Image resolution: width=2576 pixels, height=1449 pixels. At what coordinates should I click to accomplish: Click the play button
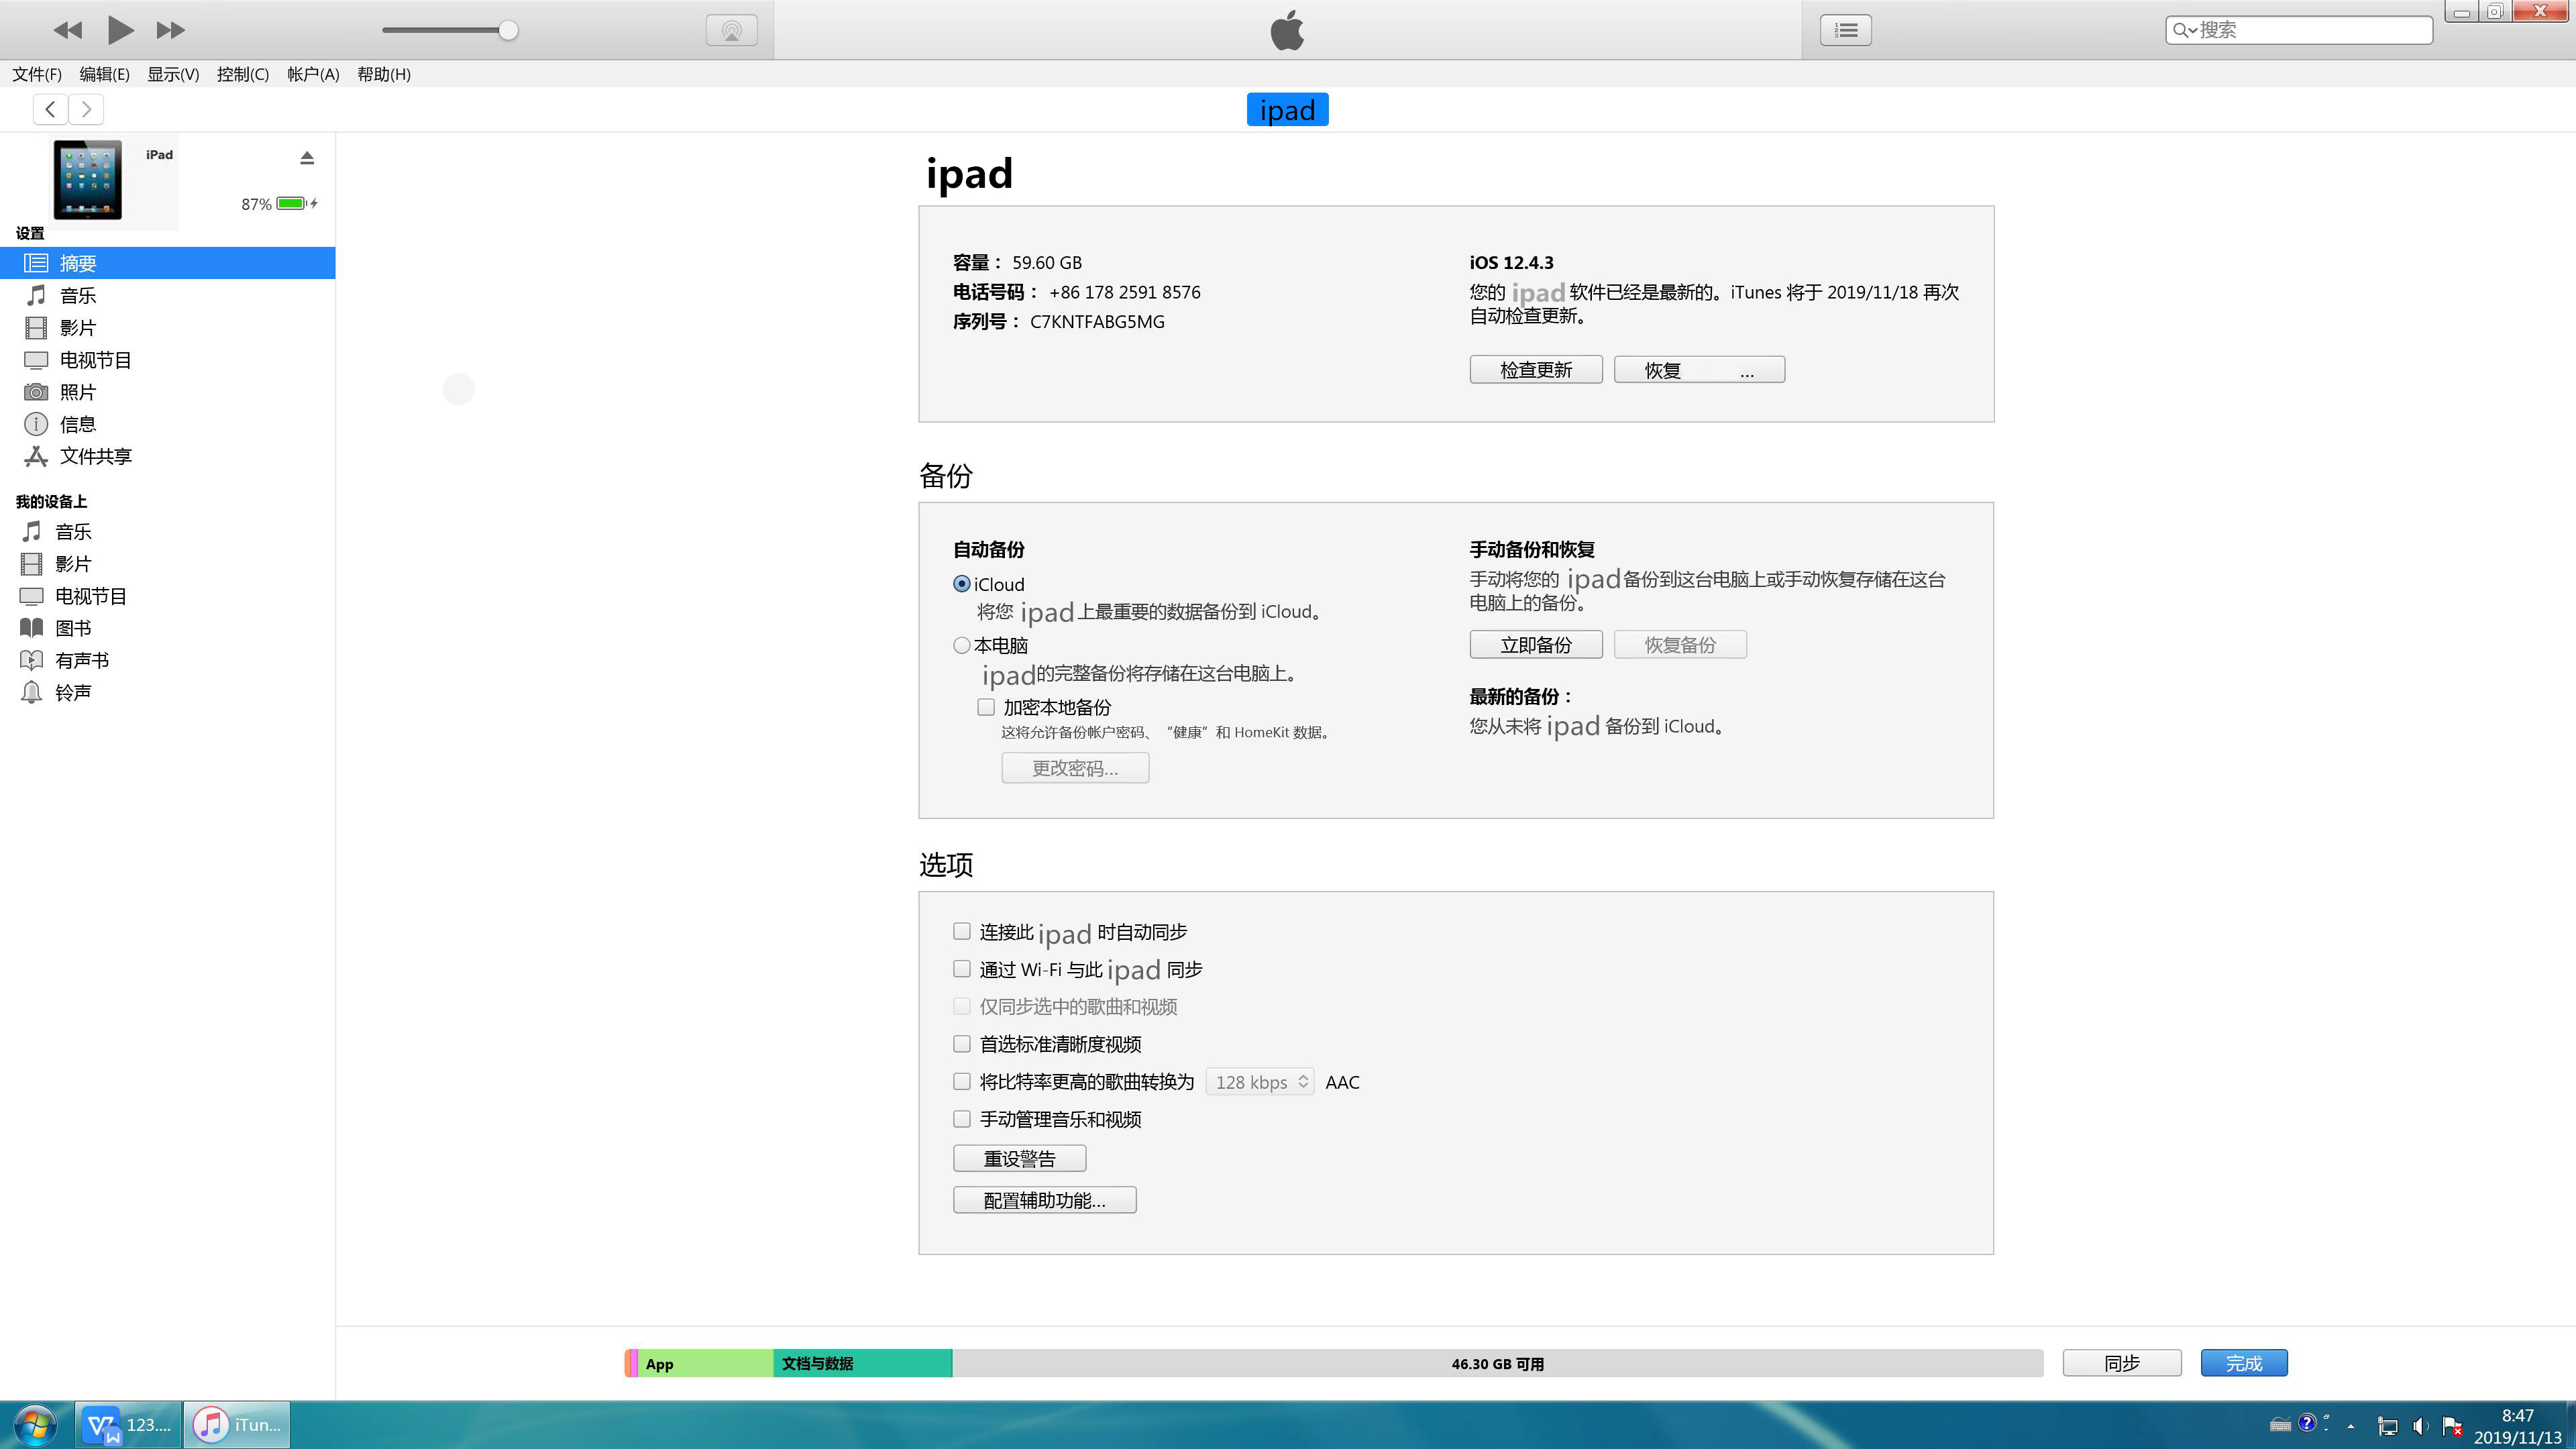tap(120, 30)
